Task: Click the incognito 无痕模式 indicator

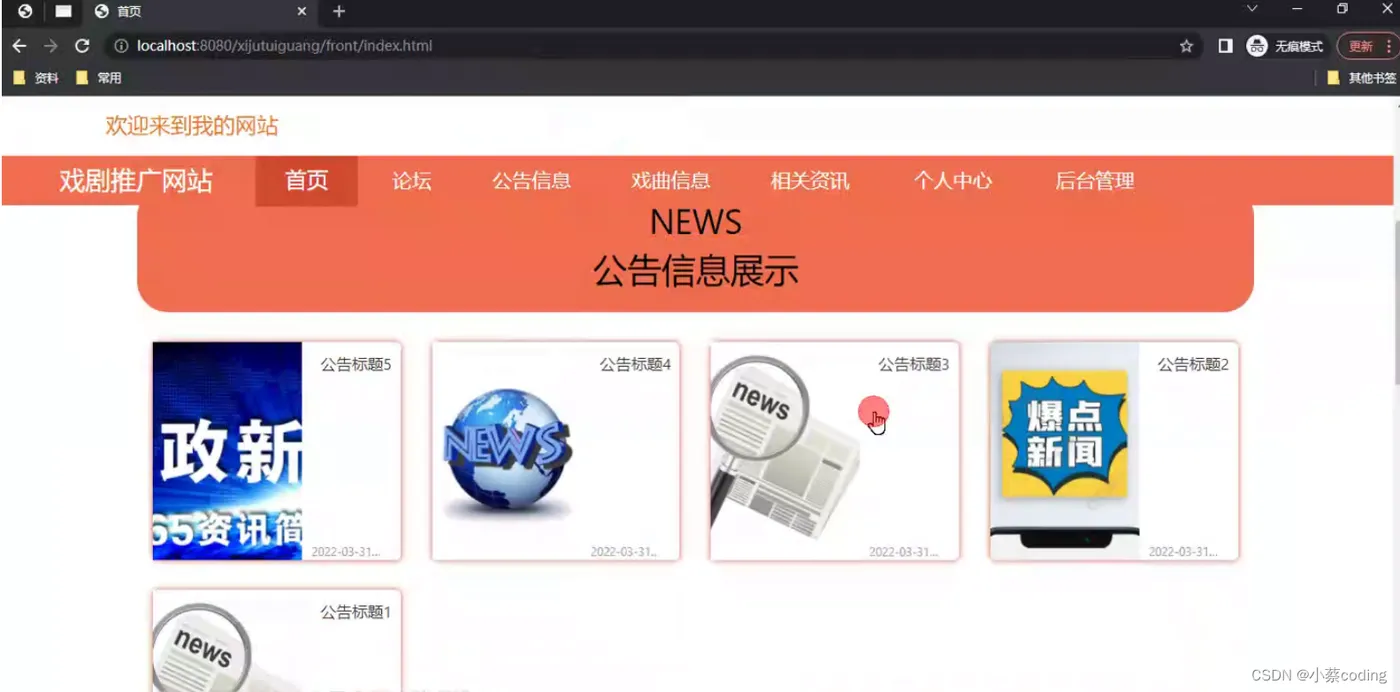Action: (x=1285, y=46)
